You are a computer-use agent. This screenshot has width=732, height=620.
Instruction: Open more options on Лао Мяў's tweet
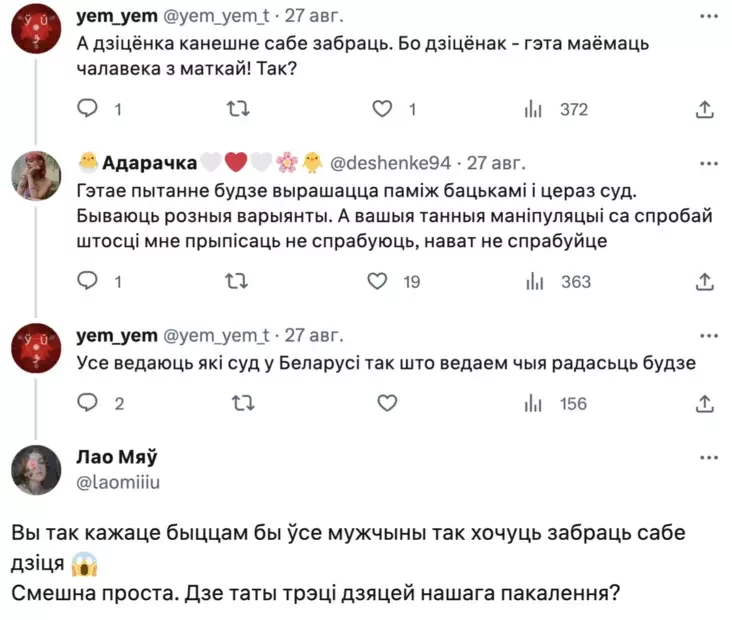709,457
